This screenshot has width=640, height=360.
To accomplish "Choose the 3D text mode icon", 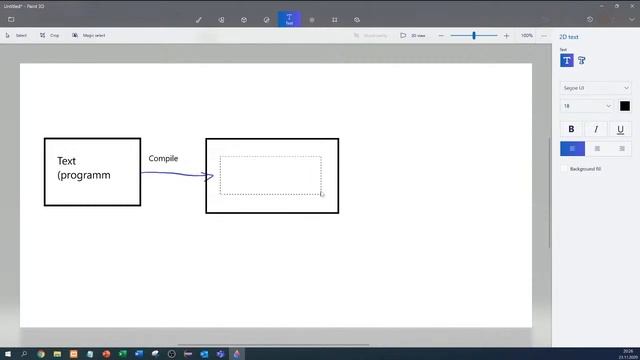I will (x=582, y=60).
